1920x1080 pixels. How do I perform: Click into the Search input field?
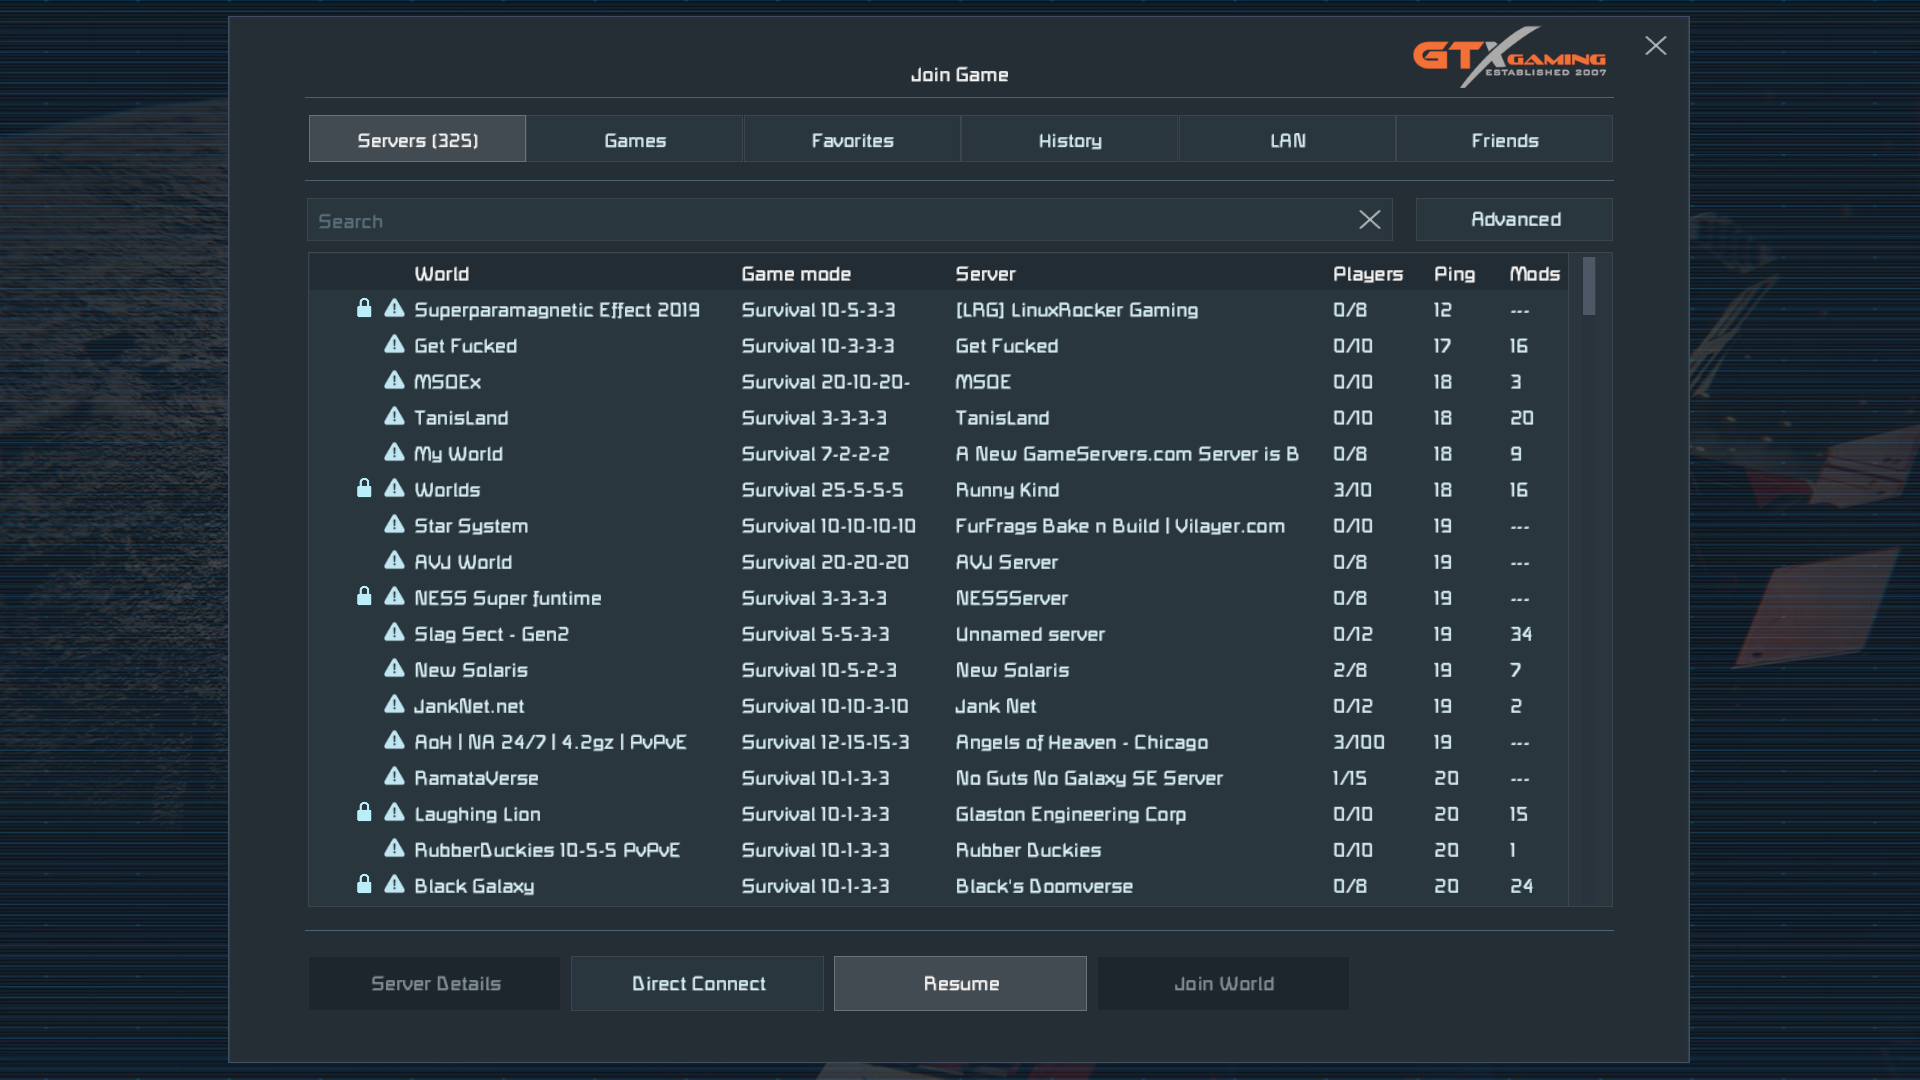830,220
